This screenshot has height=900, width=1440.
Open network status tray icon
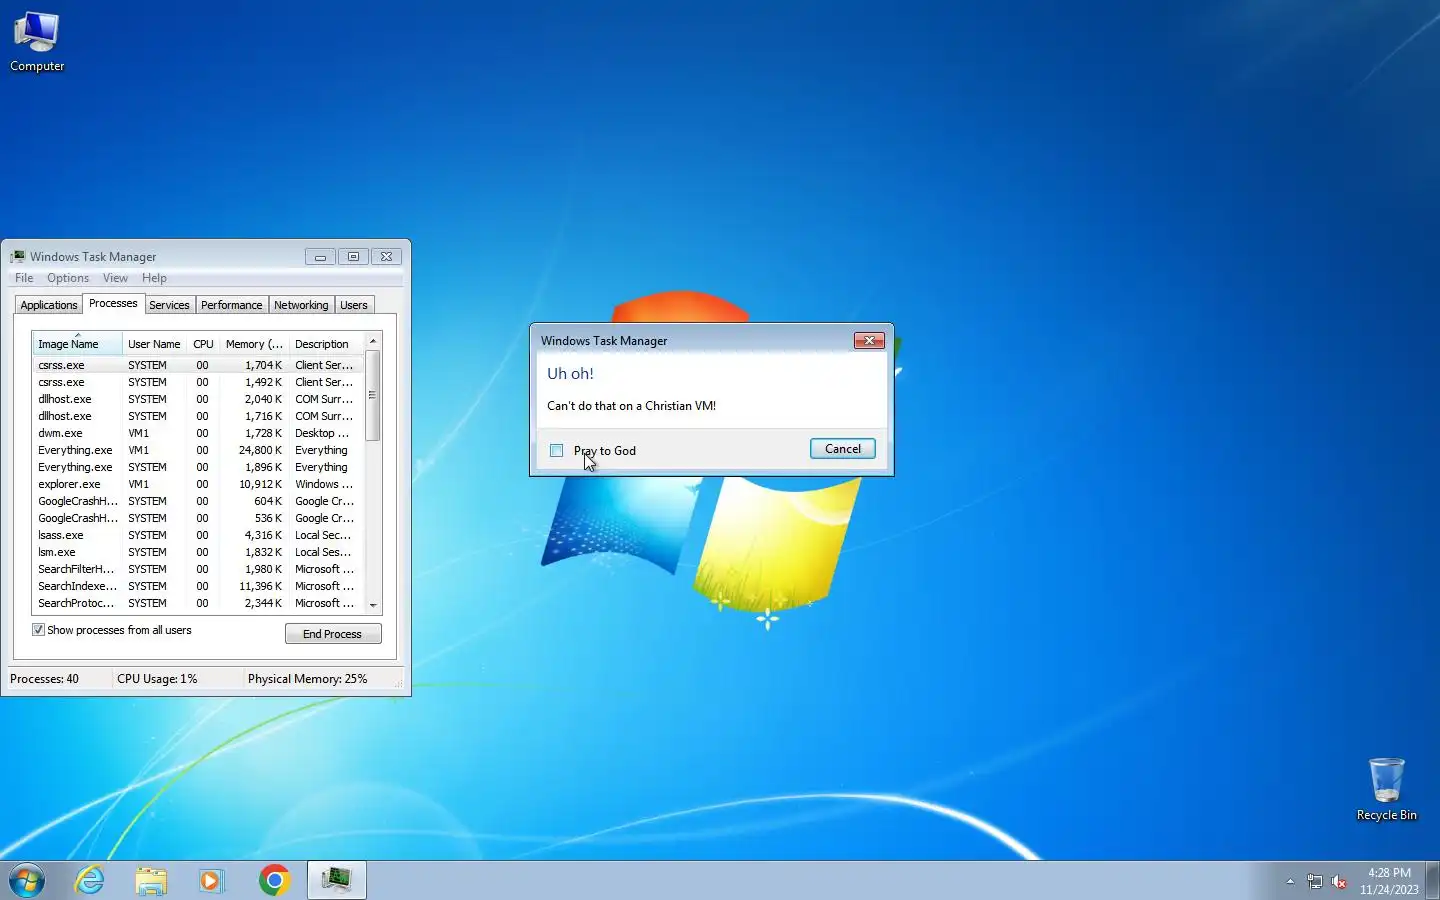pos(1314,881)
